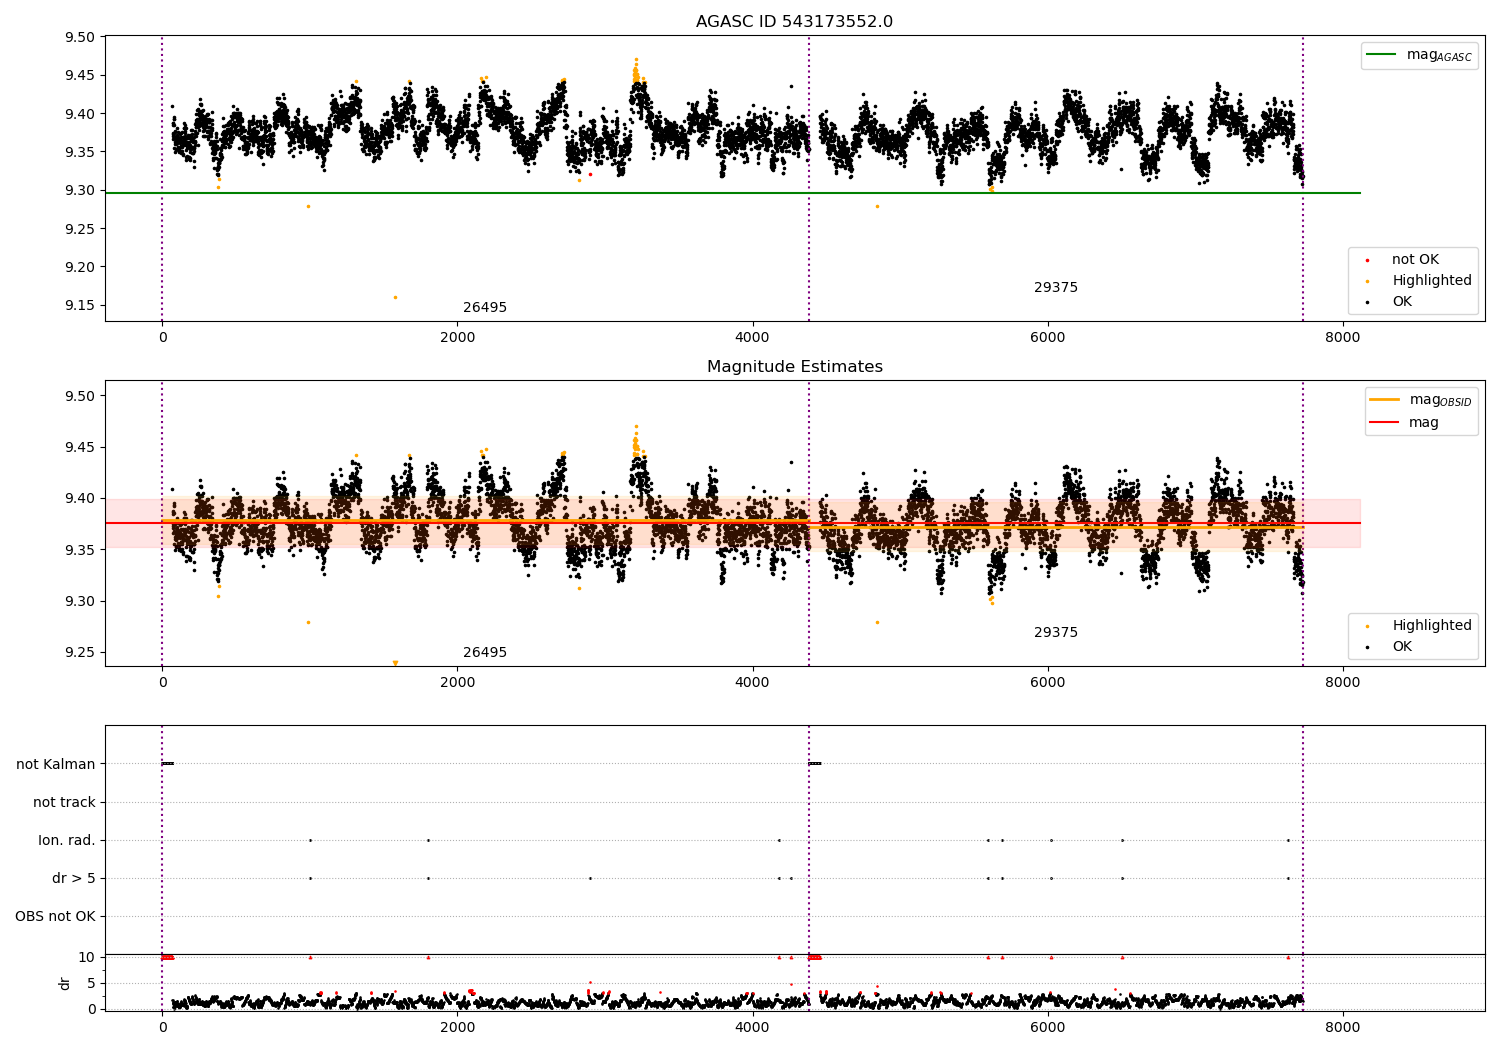Click the '8000' x-axis tick of the bottom plot

(x=1343, y=1026)
